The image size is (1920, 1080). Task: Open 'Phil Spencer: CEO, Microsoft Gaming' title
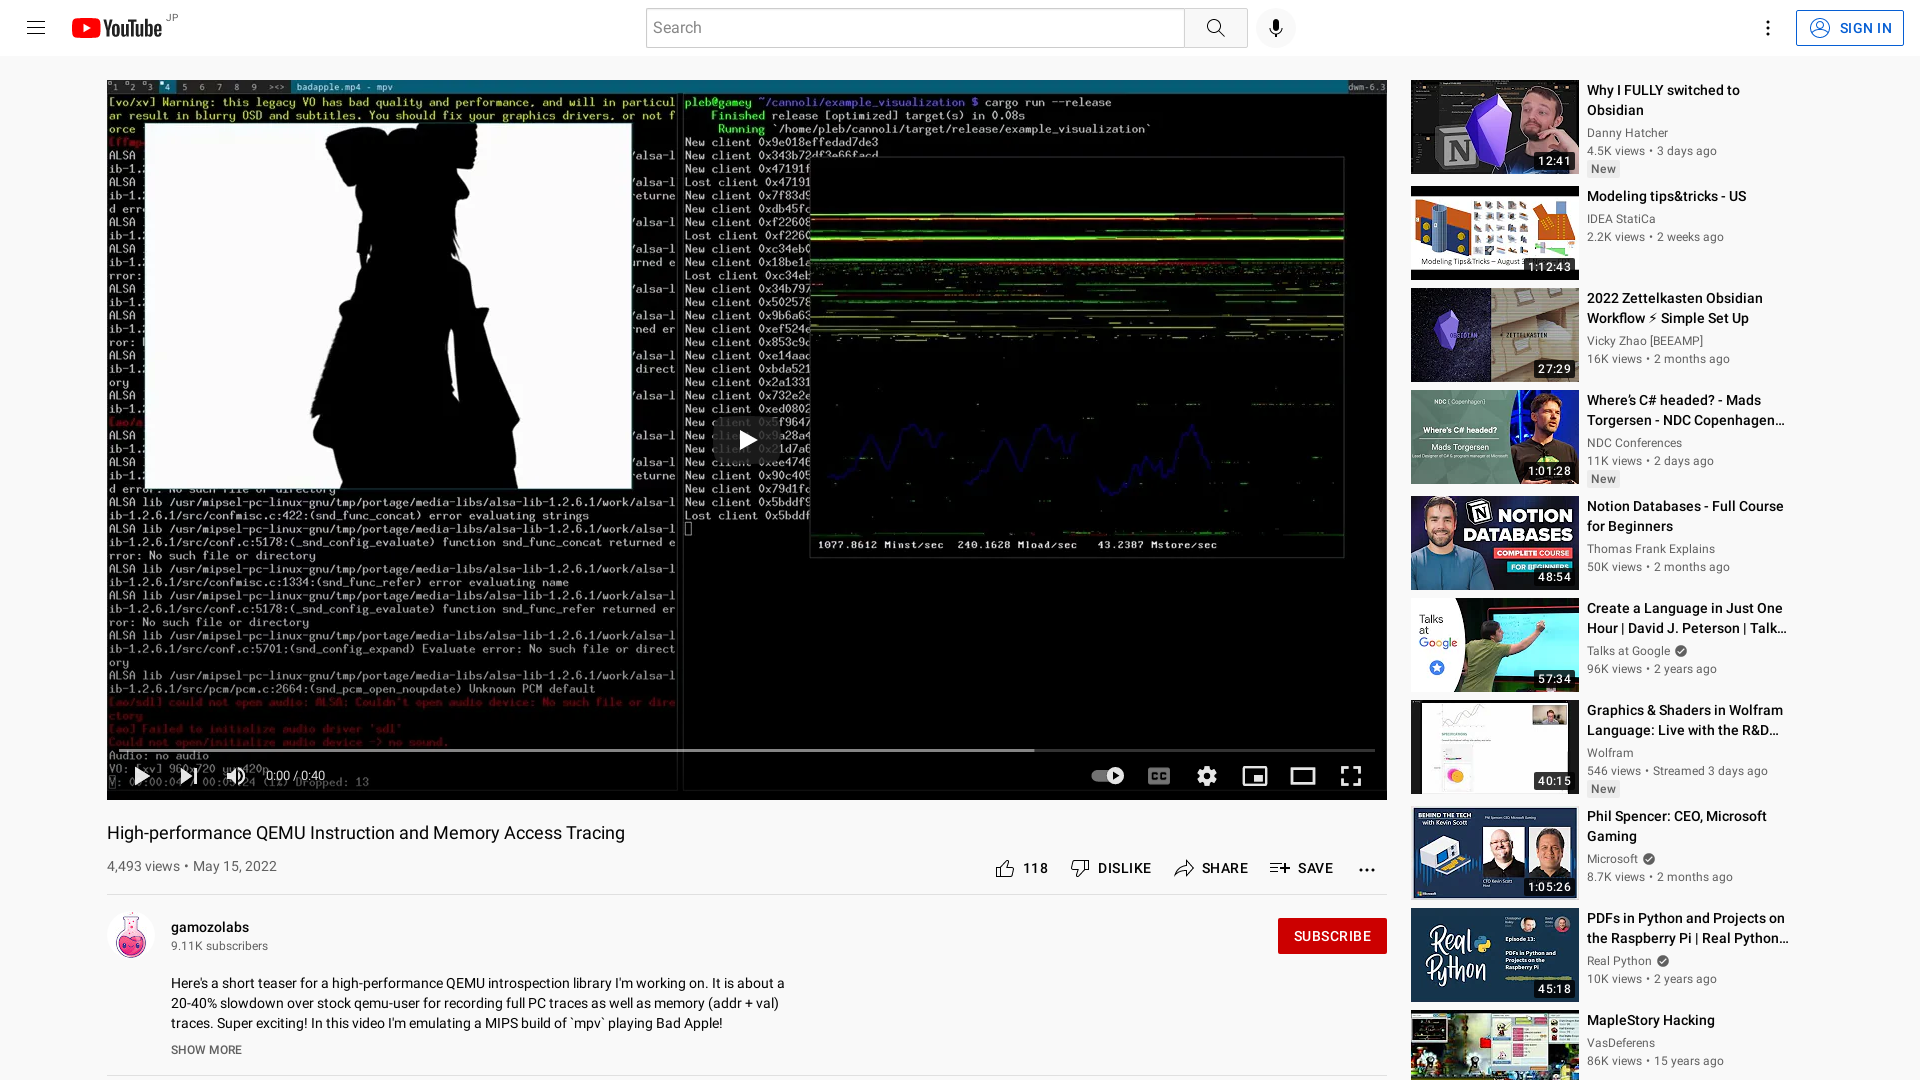coord(1677,826)
